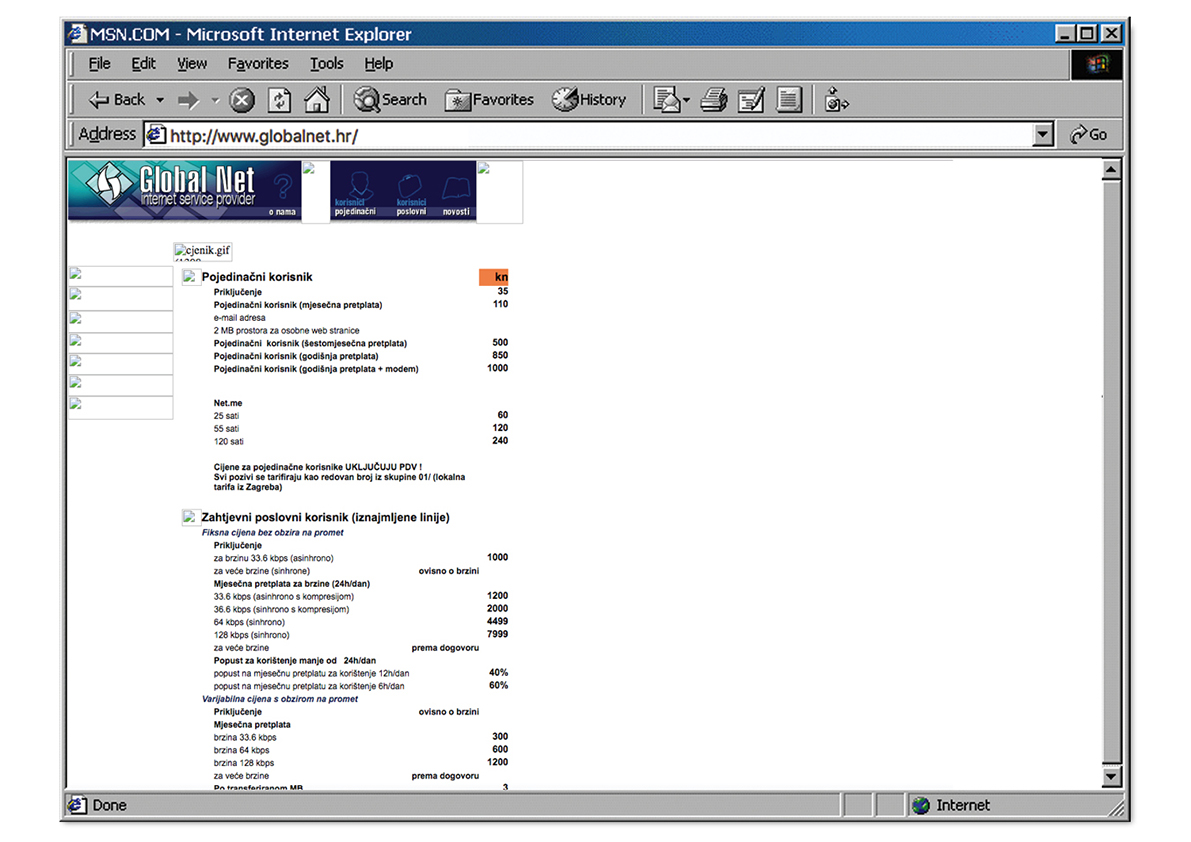Expand the Back history dropdown arrow

160,100
